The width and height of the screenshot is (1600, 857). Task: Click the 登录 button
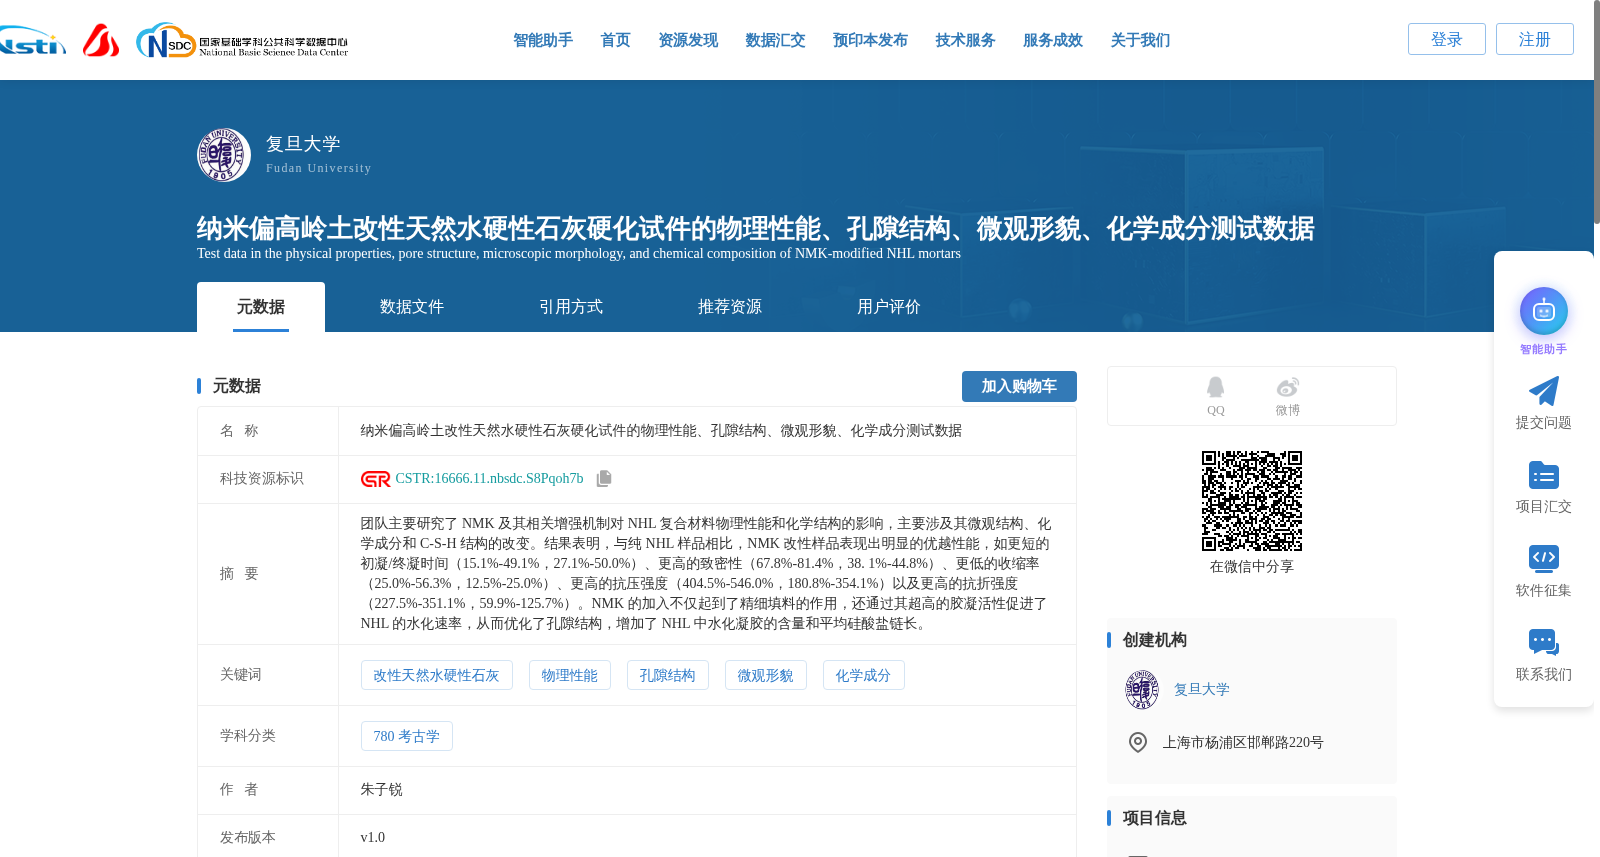tap(1446, 39)
